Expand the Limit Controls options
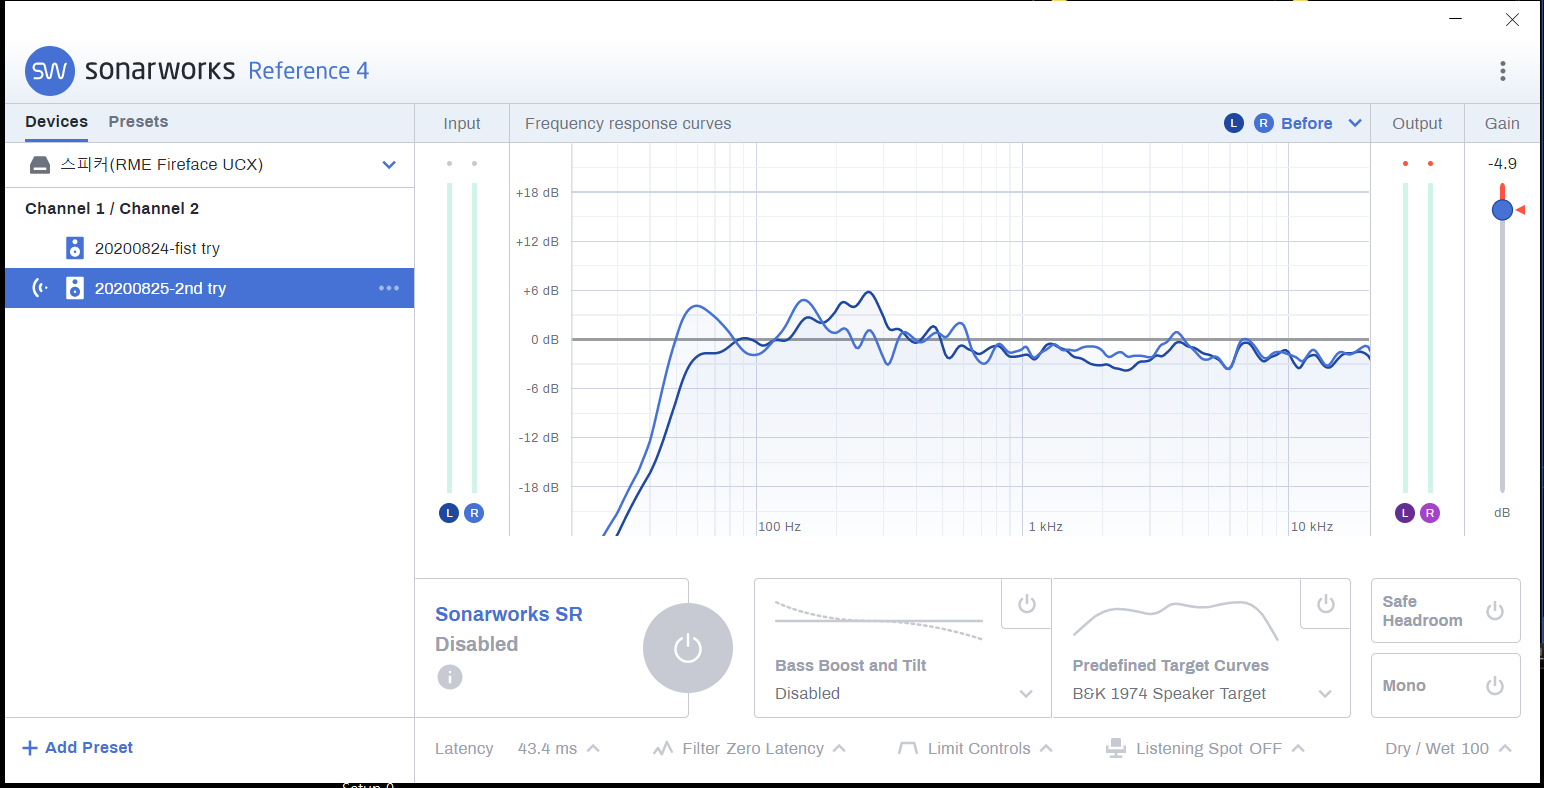Image resolution: width=1544 pixels, height=788 pixels. pos(1046,748)
